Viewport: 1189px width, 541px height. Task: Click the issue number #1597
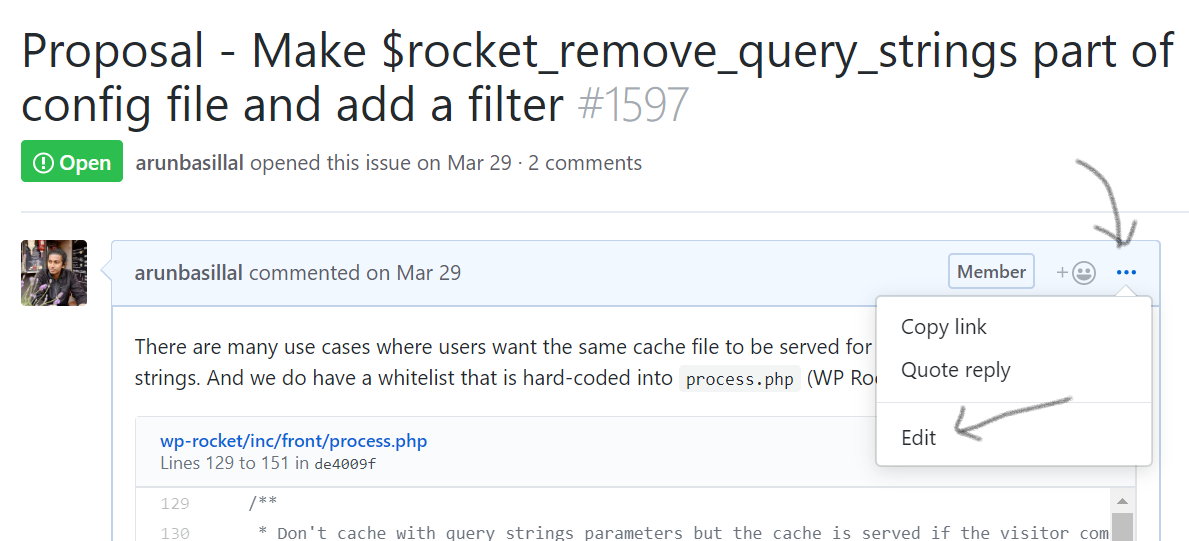(633, 105)
